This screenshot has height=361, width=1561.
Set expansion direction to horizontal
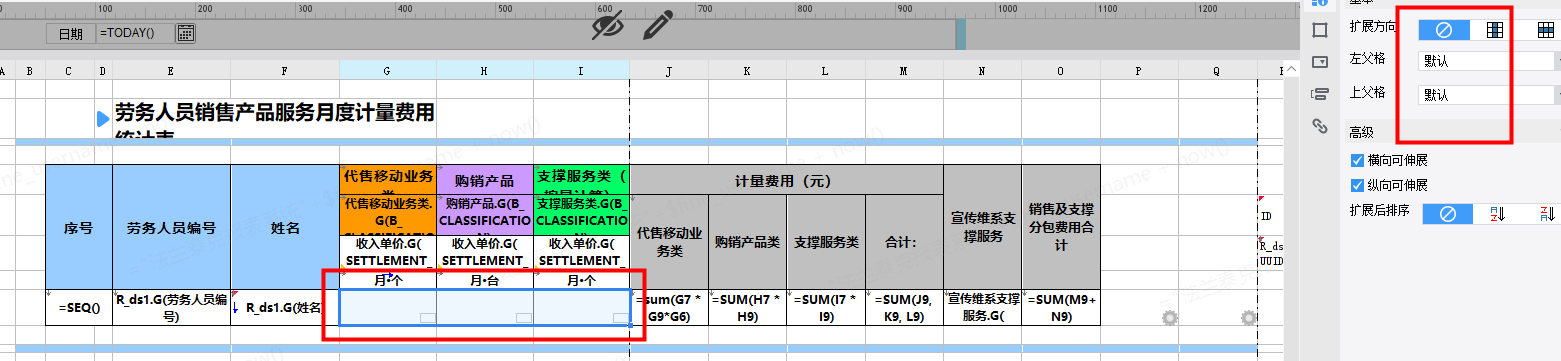[1545, 29]
